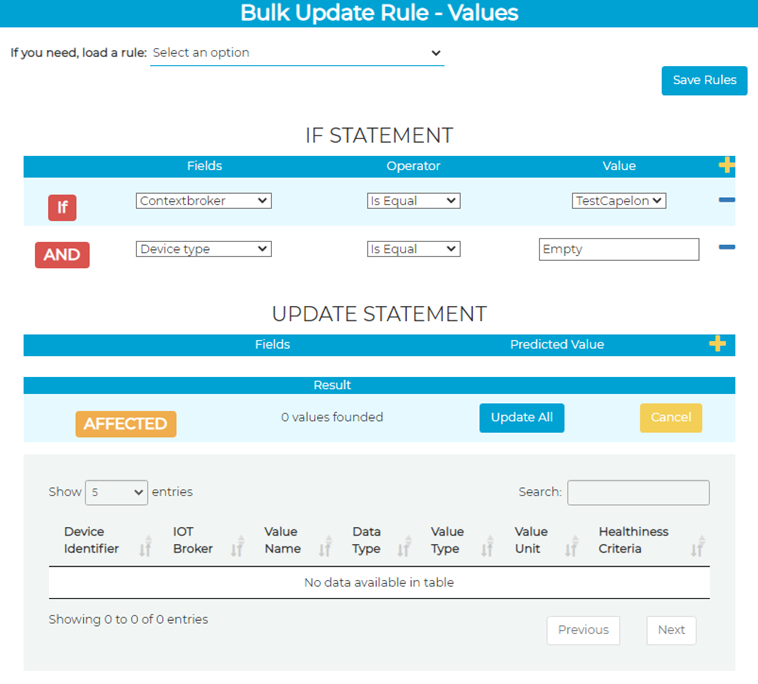Open the show entries count dropdown
Screen dimensions: 758x684
pyautogui.click(x=116, y=492)
